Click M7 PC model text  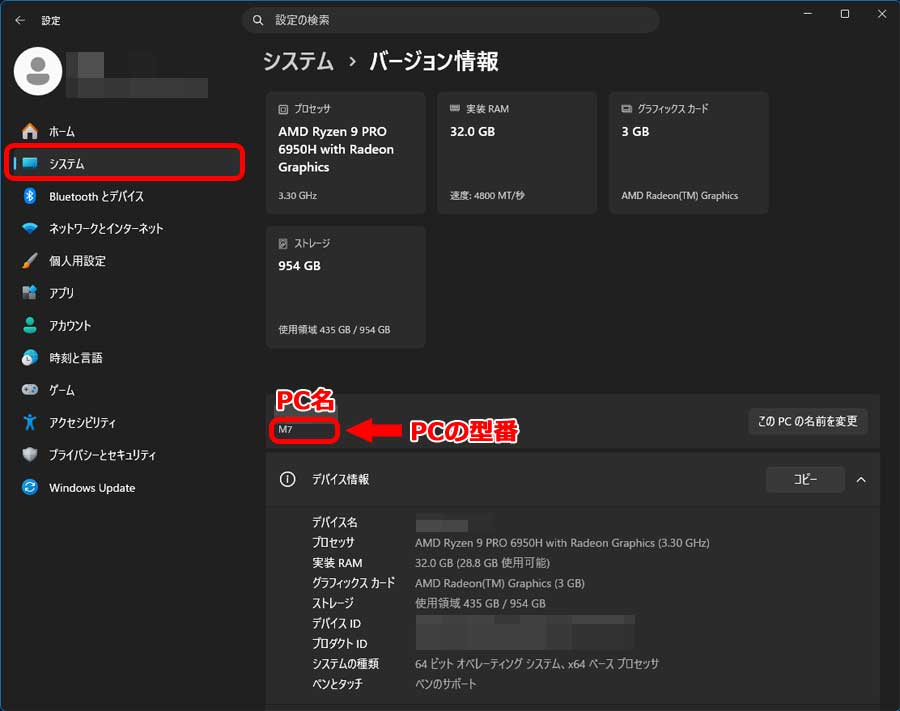coord(285,429)
